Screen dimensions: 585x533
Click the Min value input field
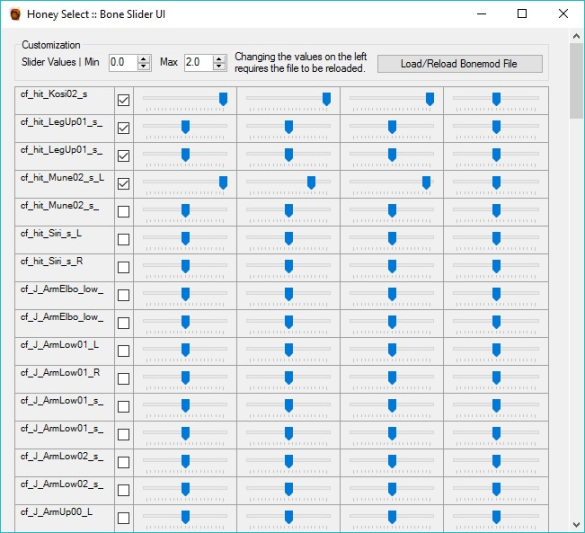(124, 62)
